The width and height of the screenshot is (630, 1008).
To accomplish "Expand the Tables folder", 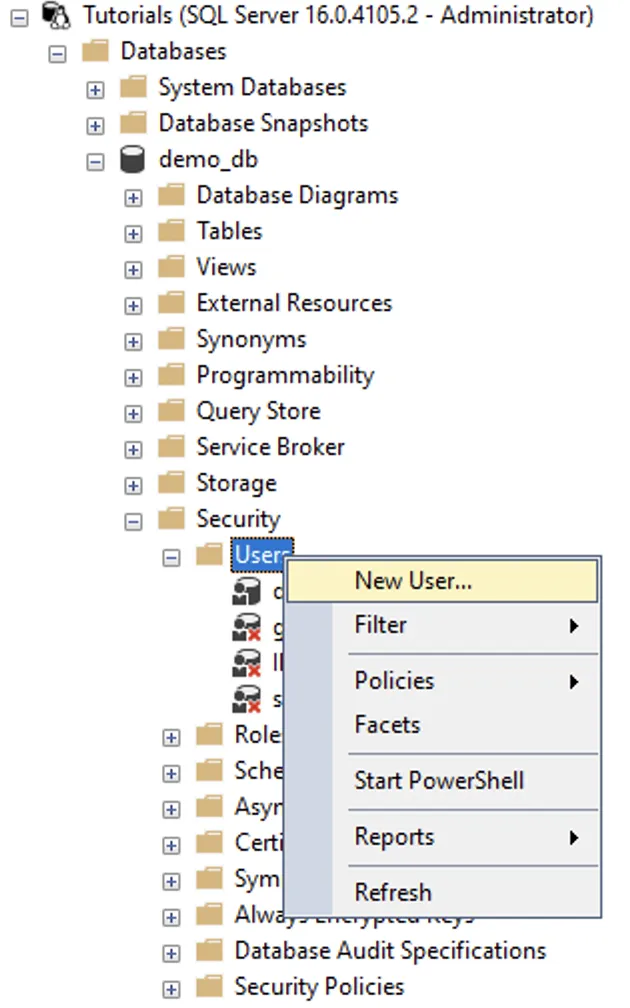I will pyautogui.click(x=133, y=233).
